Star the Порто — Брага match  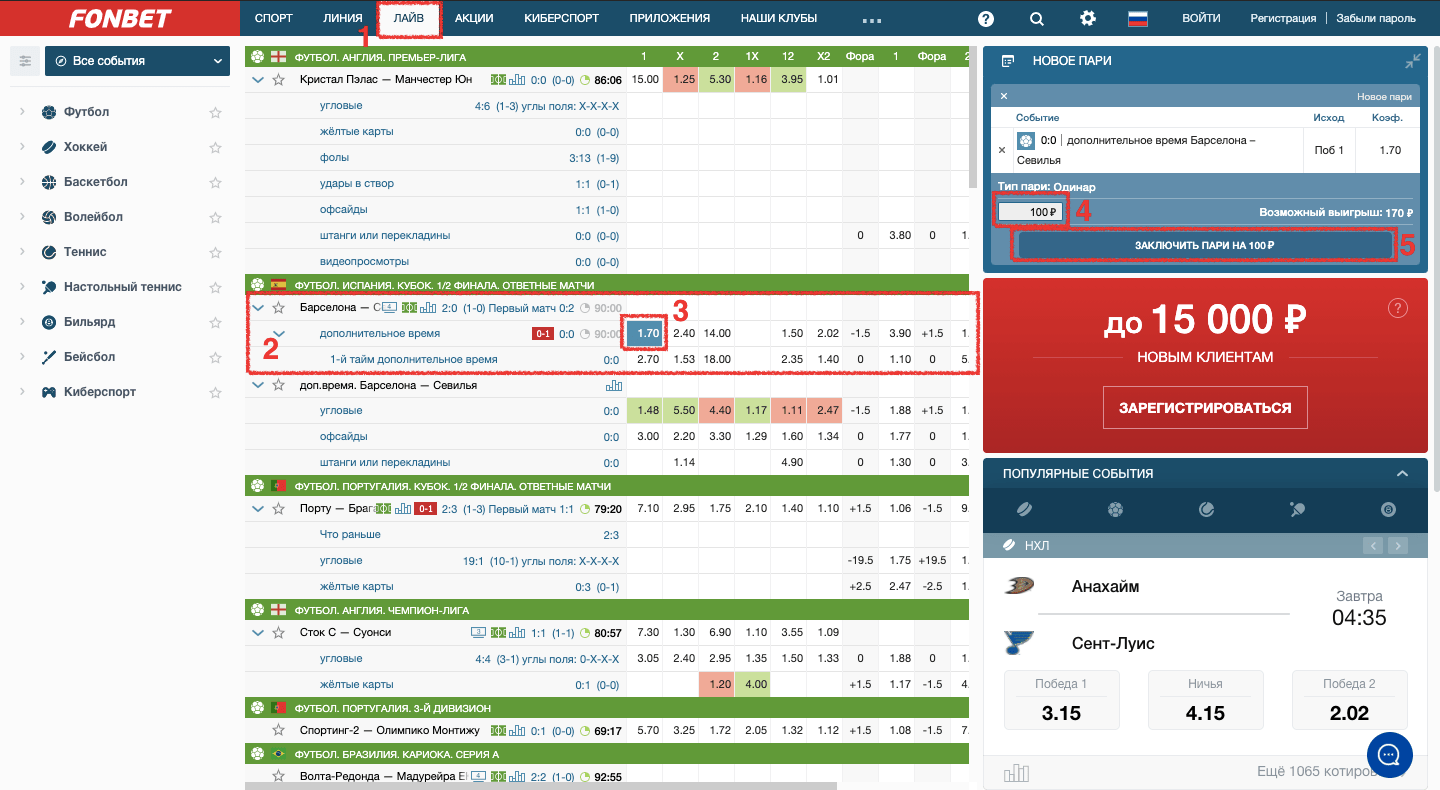[279, 509]
